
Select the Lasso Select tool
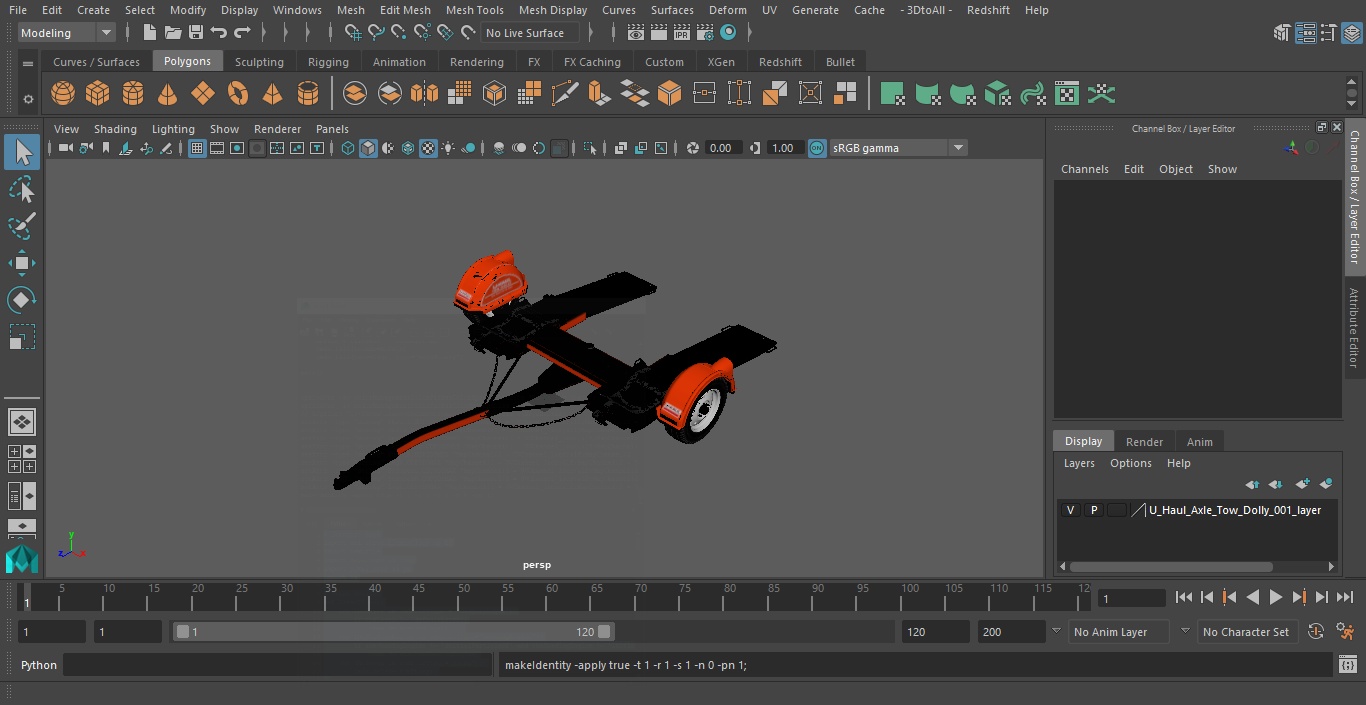tap(22, 189)
